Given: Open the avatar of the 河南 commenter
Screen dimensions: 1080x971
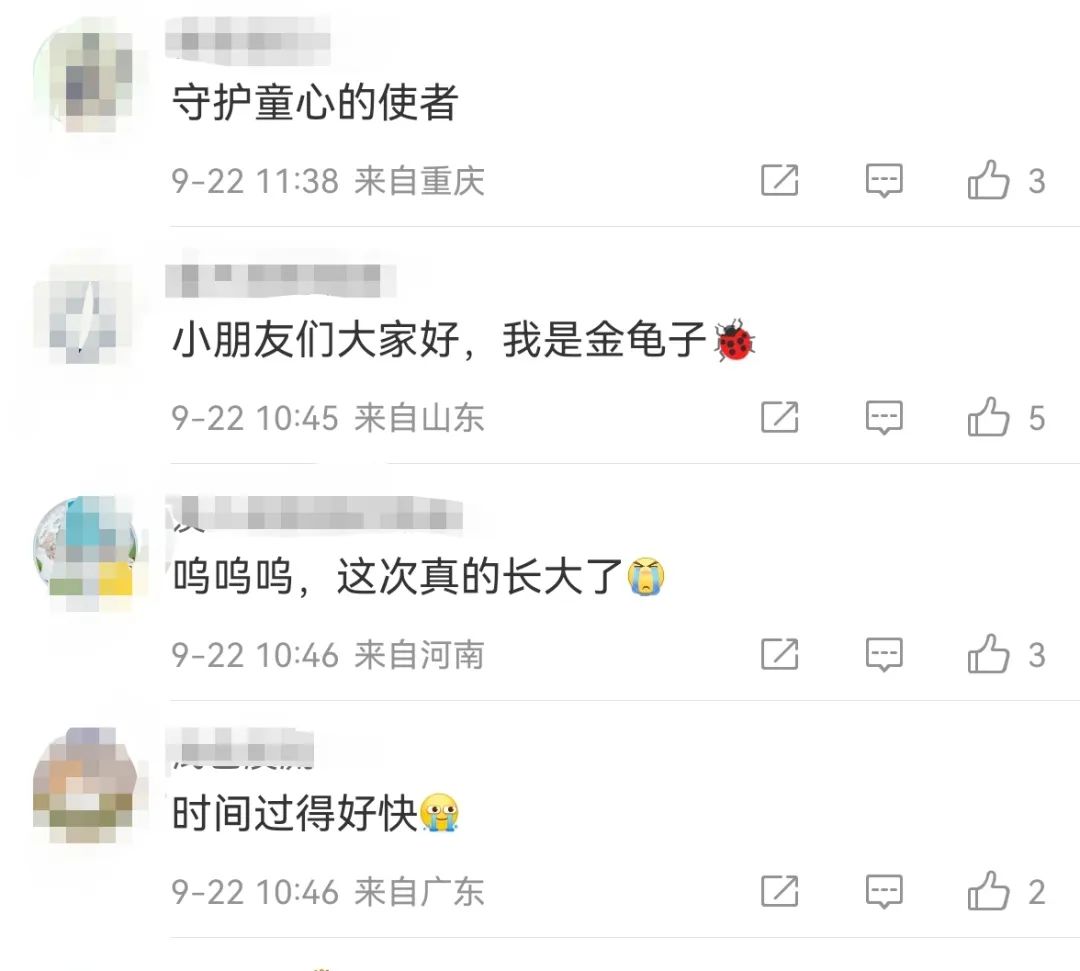Looking at the screenshot, I should click(85, 550).
